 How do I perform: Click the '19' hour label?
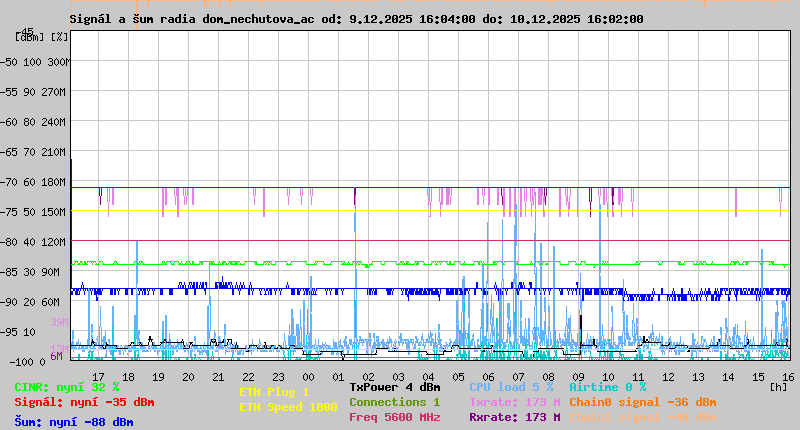(x=158, y=377)
